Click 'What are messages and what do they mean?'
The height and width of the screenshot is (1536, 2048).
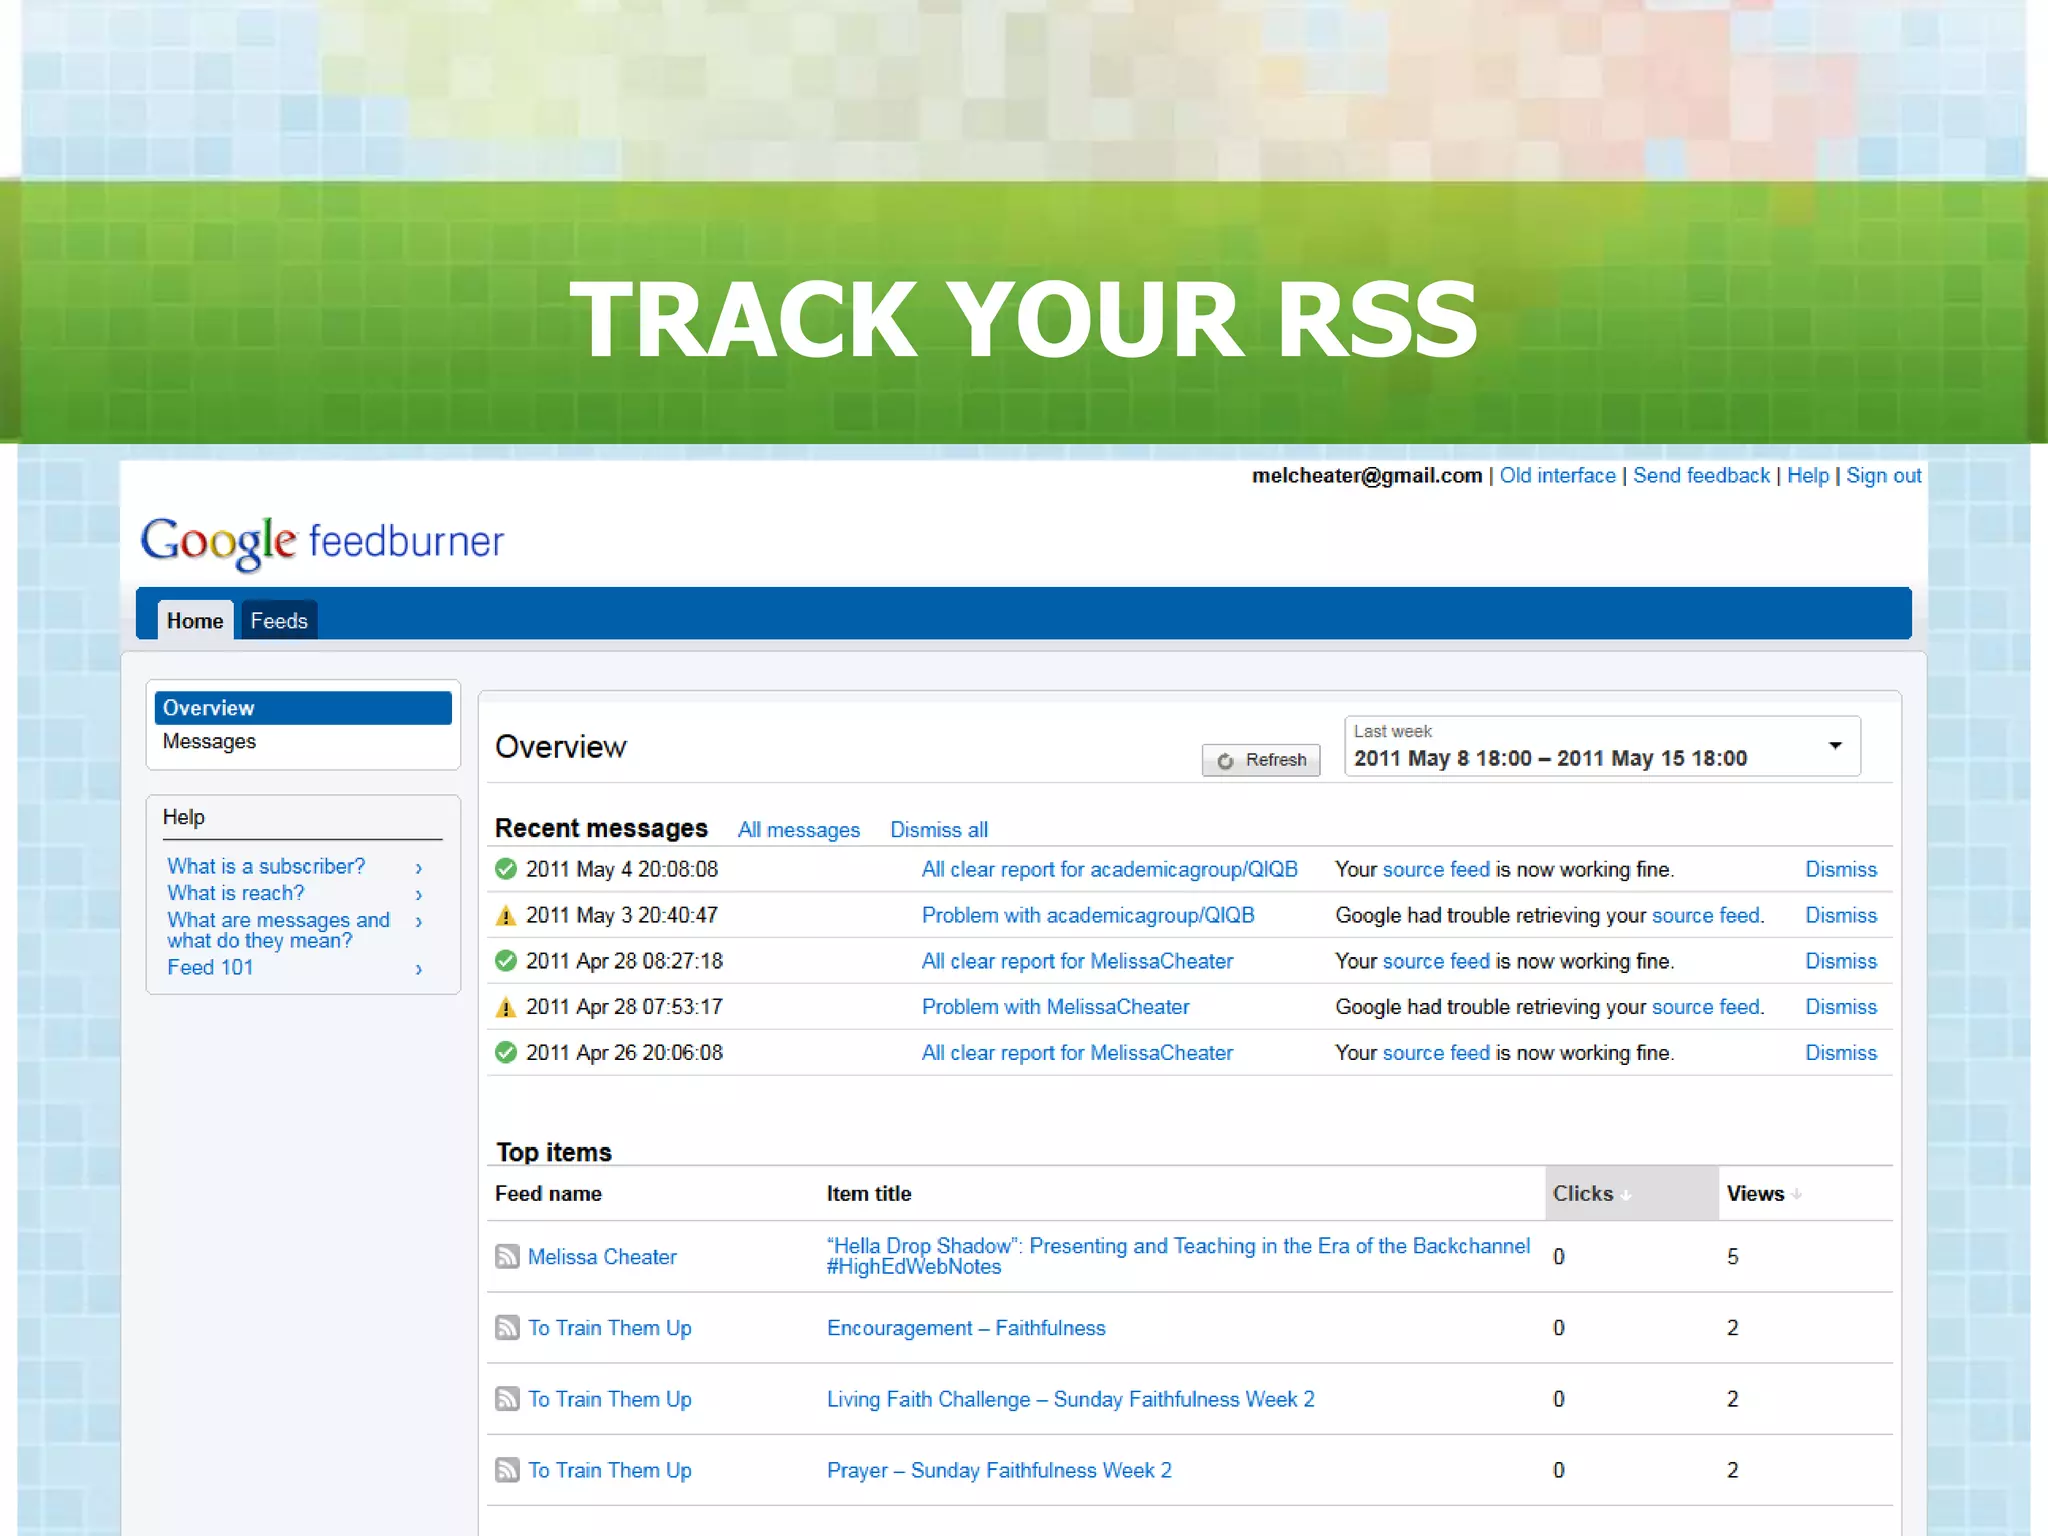click(x=278, y=930)
